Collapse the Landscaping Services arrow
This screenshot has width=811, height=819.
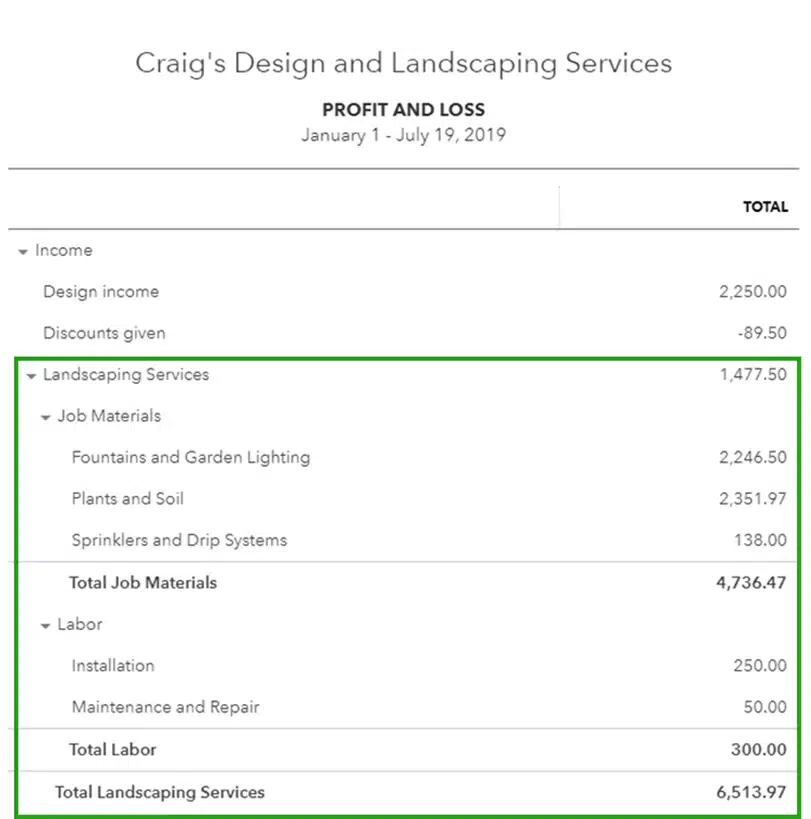[31, 376]
